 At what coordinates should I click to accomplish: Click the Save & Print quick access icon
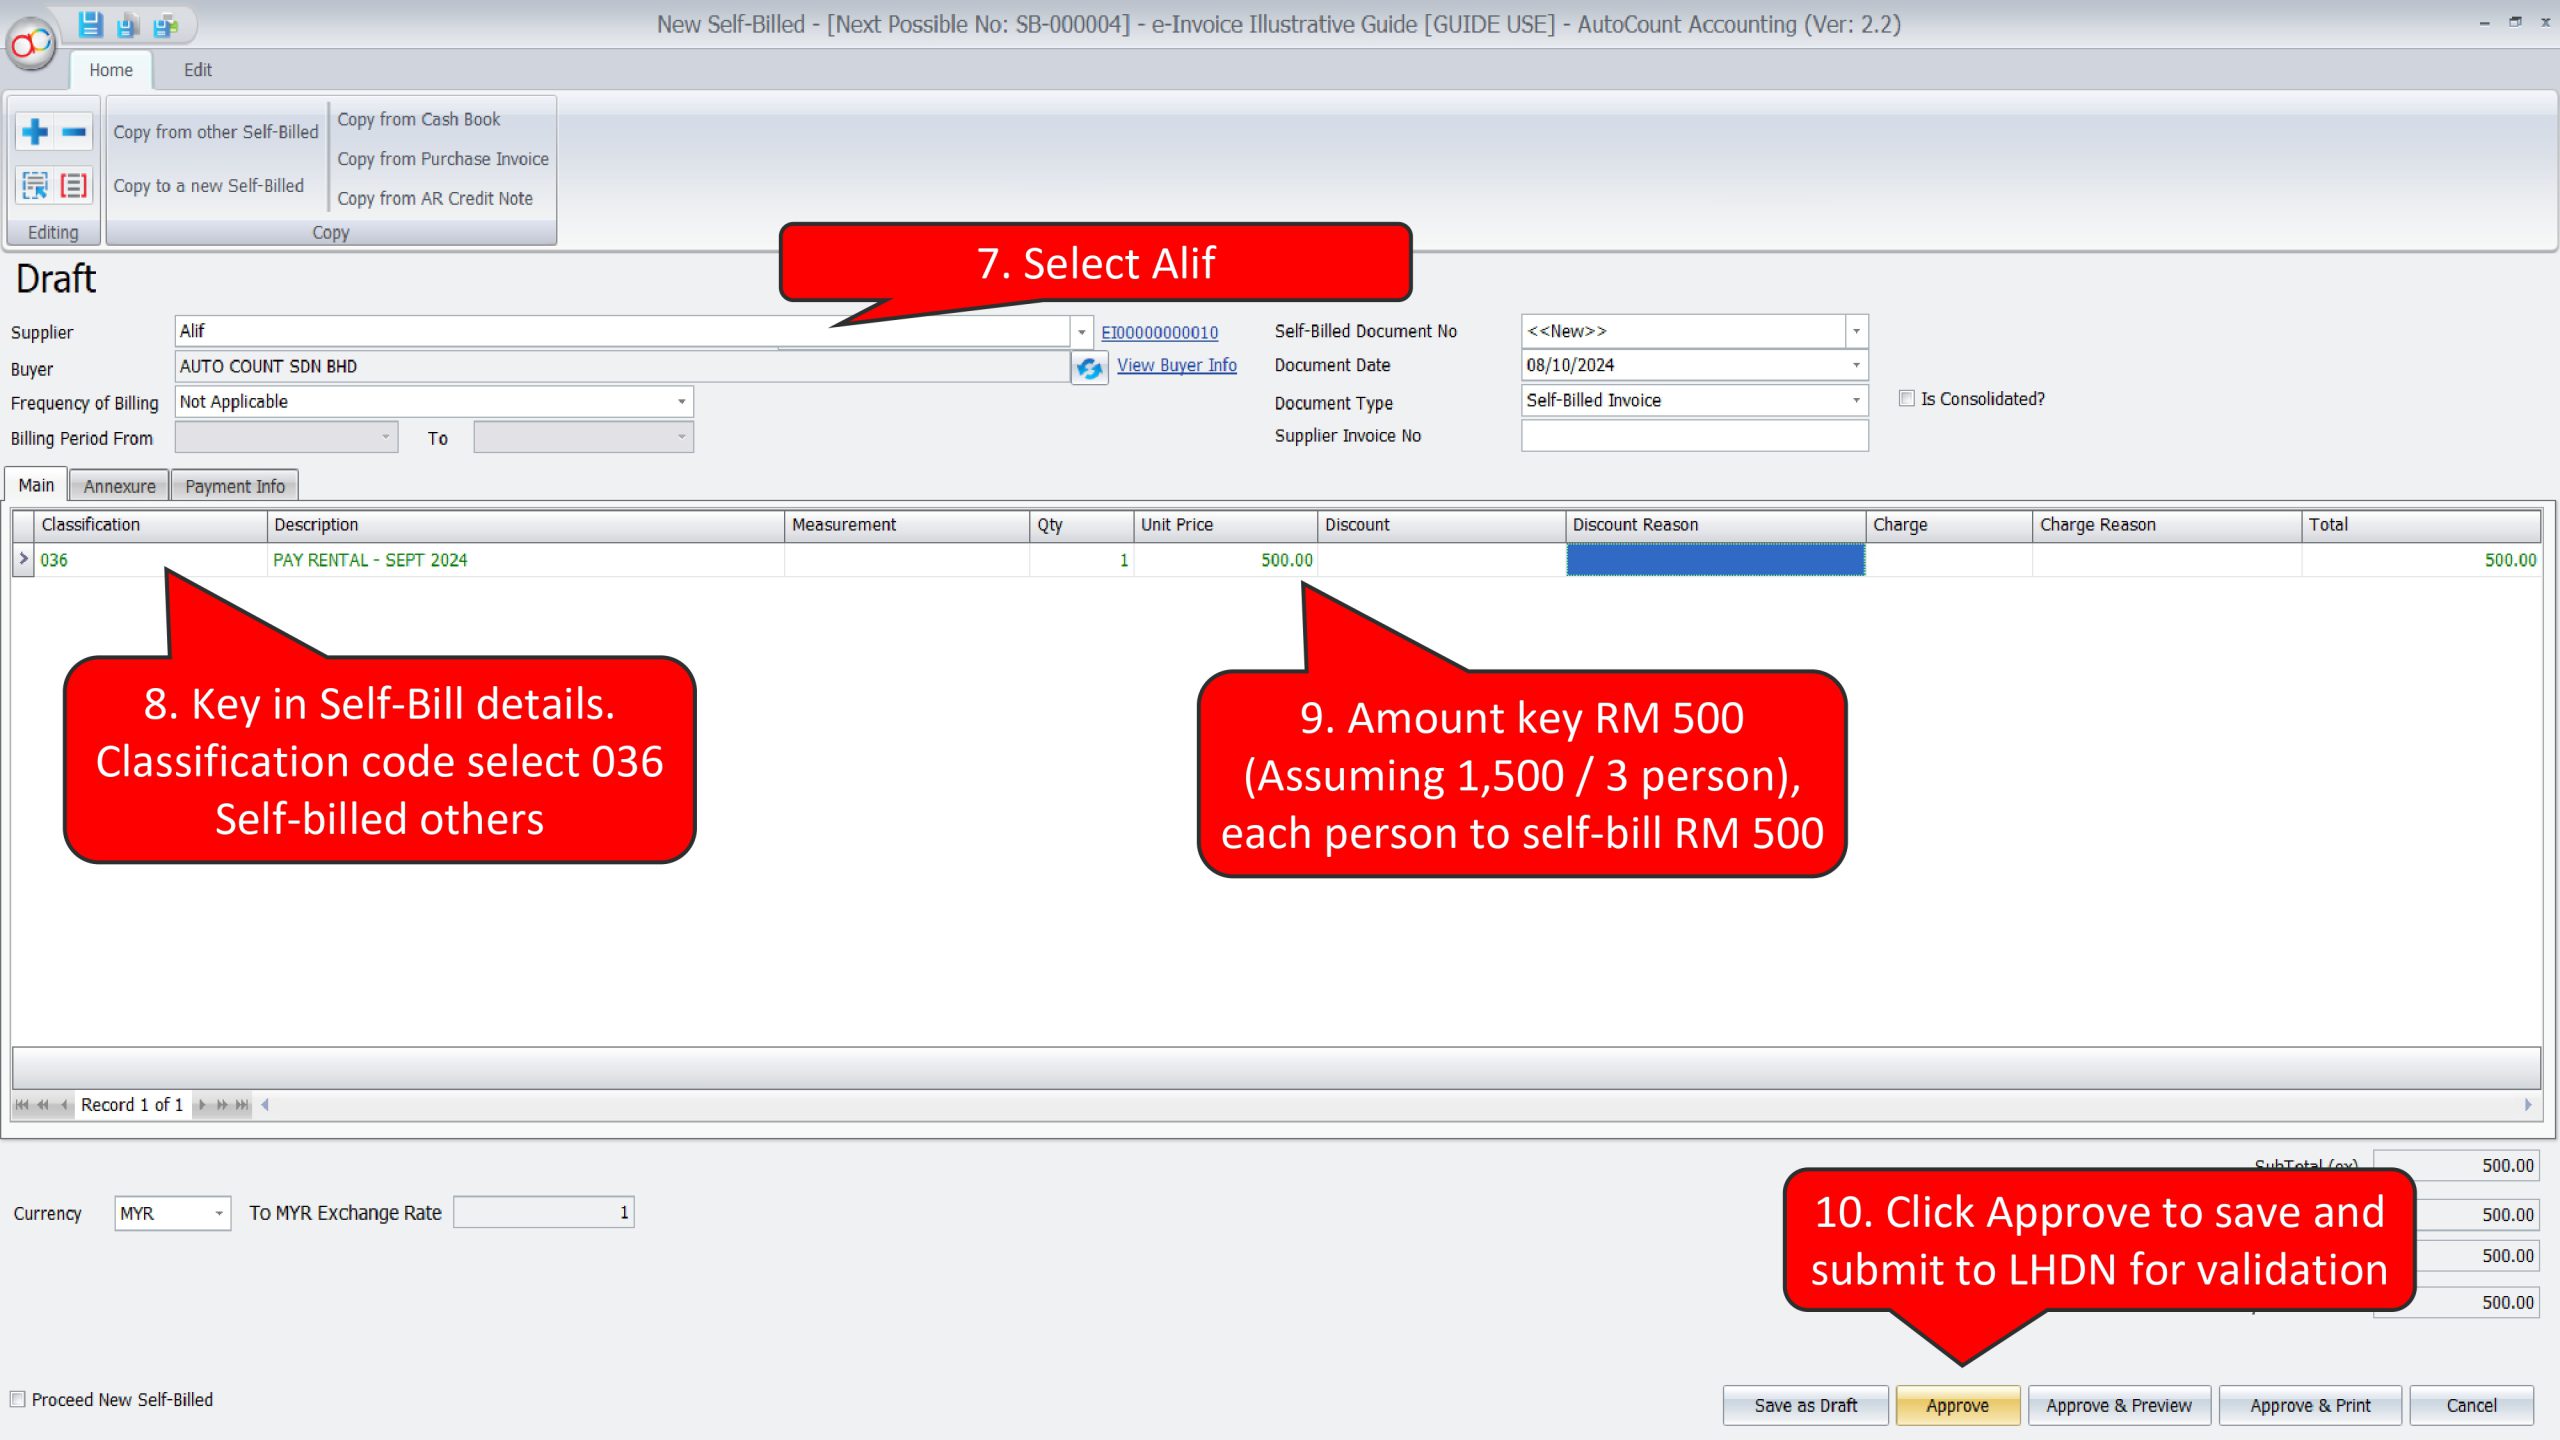(165, 25)
